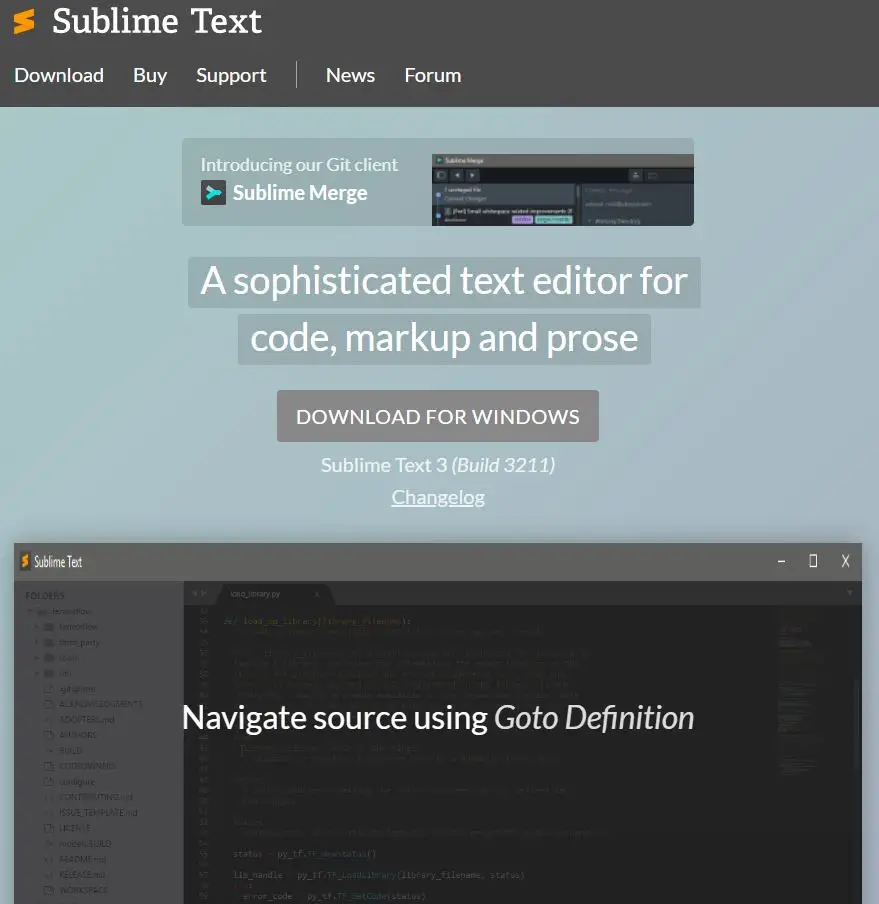Open ADOPTERS.md in the sidebar
The height and width of the screenshot is (904, 879).
point(86,720)
